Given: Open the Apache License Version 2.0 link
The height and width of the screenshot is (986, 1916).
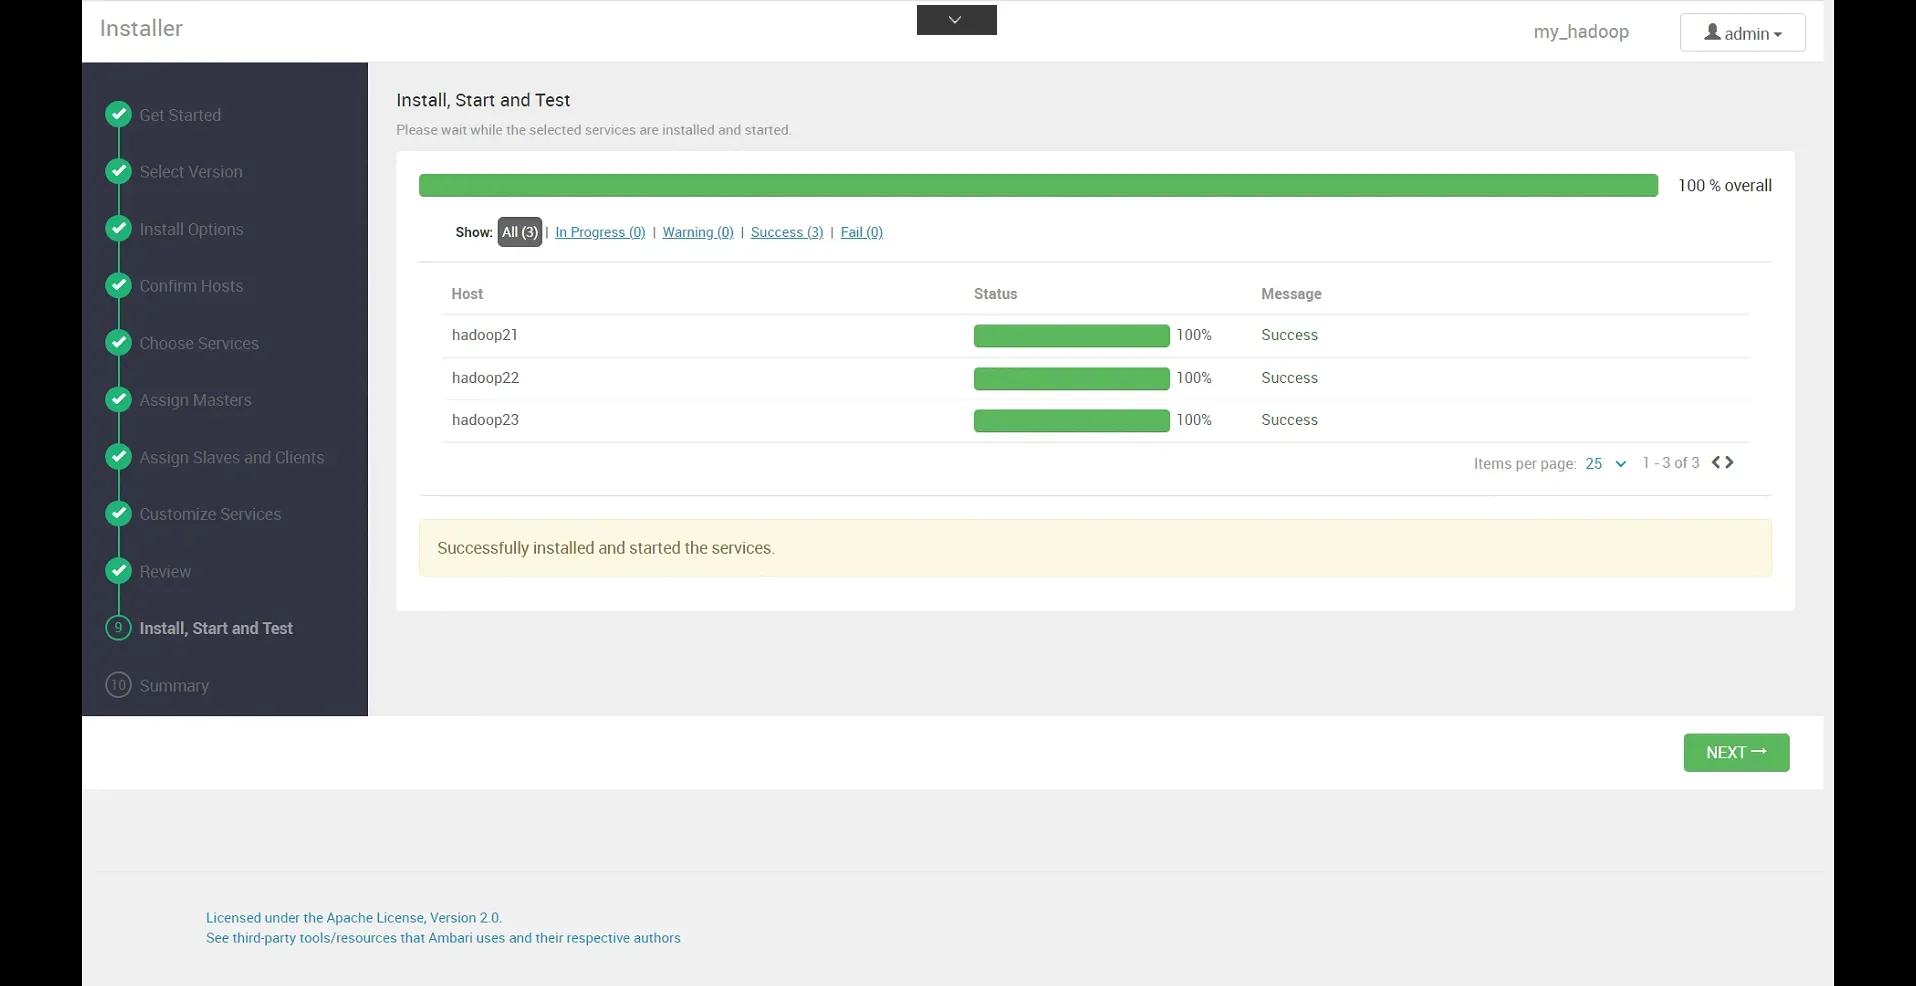Looking at the screenshot, I should 353,918.
